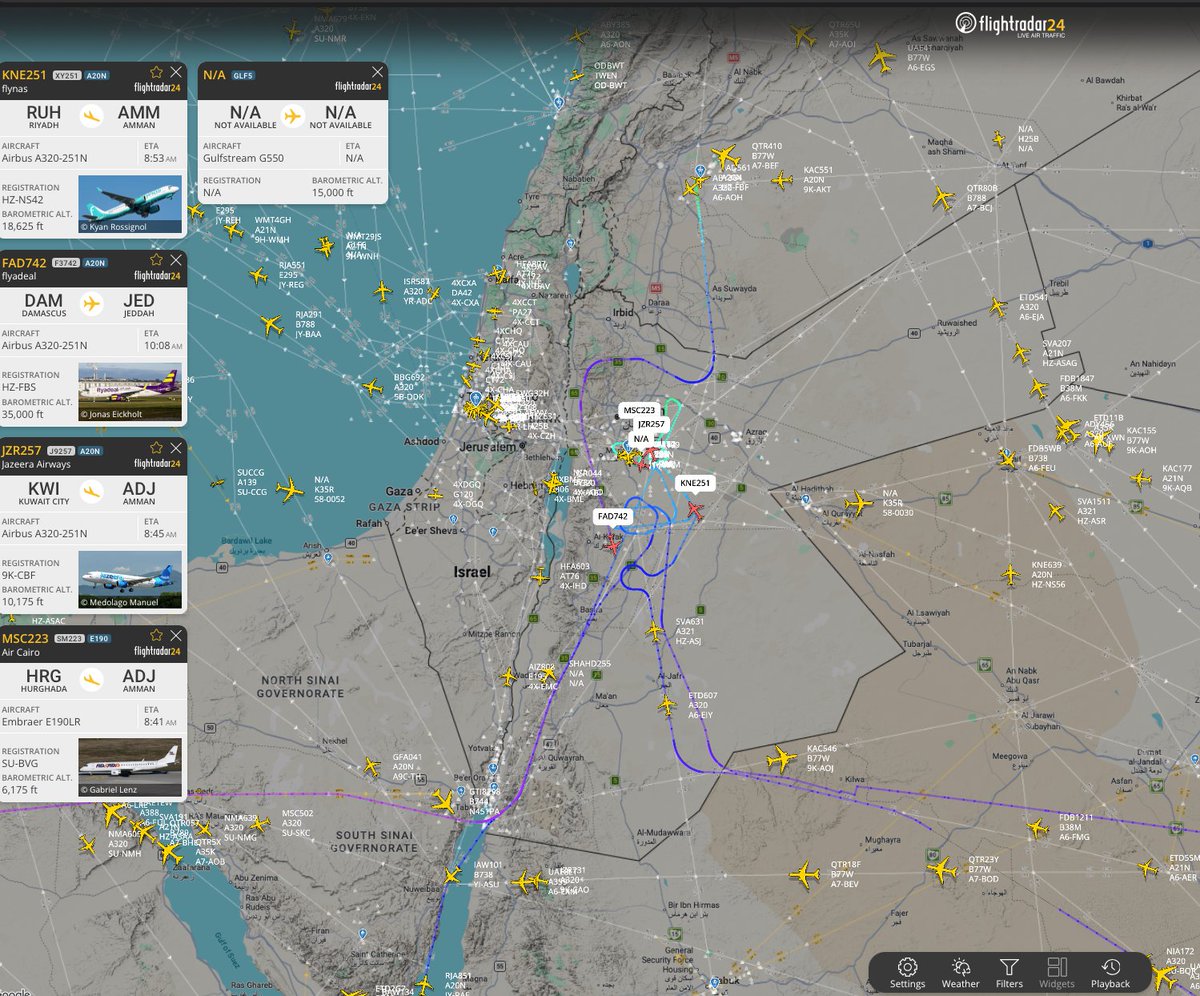1200x996 pixels.
Task: Select the ISR581 A320 aircraft icon
Action: point(382,291)
